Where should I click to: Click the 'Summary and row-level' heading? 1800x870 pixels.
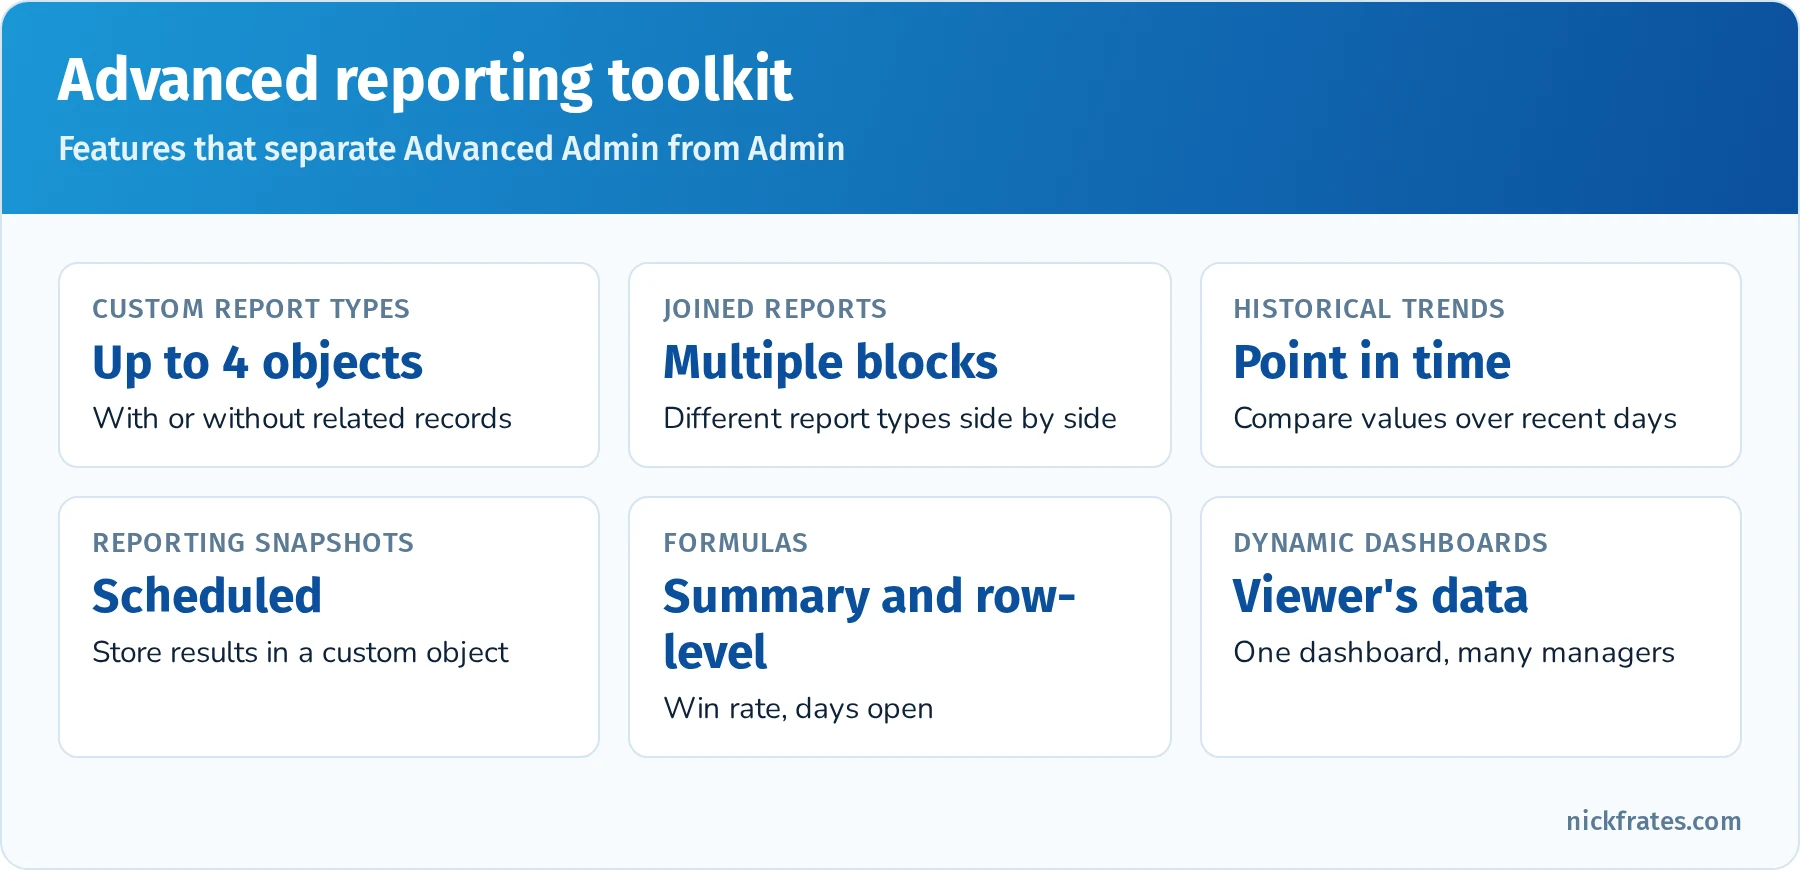coord(869,624)
